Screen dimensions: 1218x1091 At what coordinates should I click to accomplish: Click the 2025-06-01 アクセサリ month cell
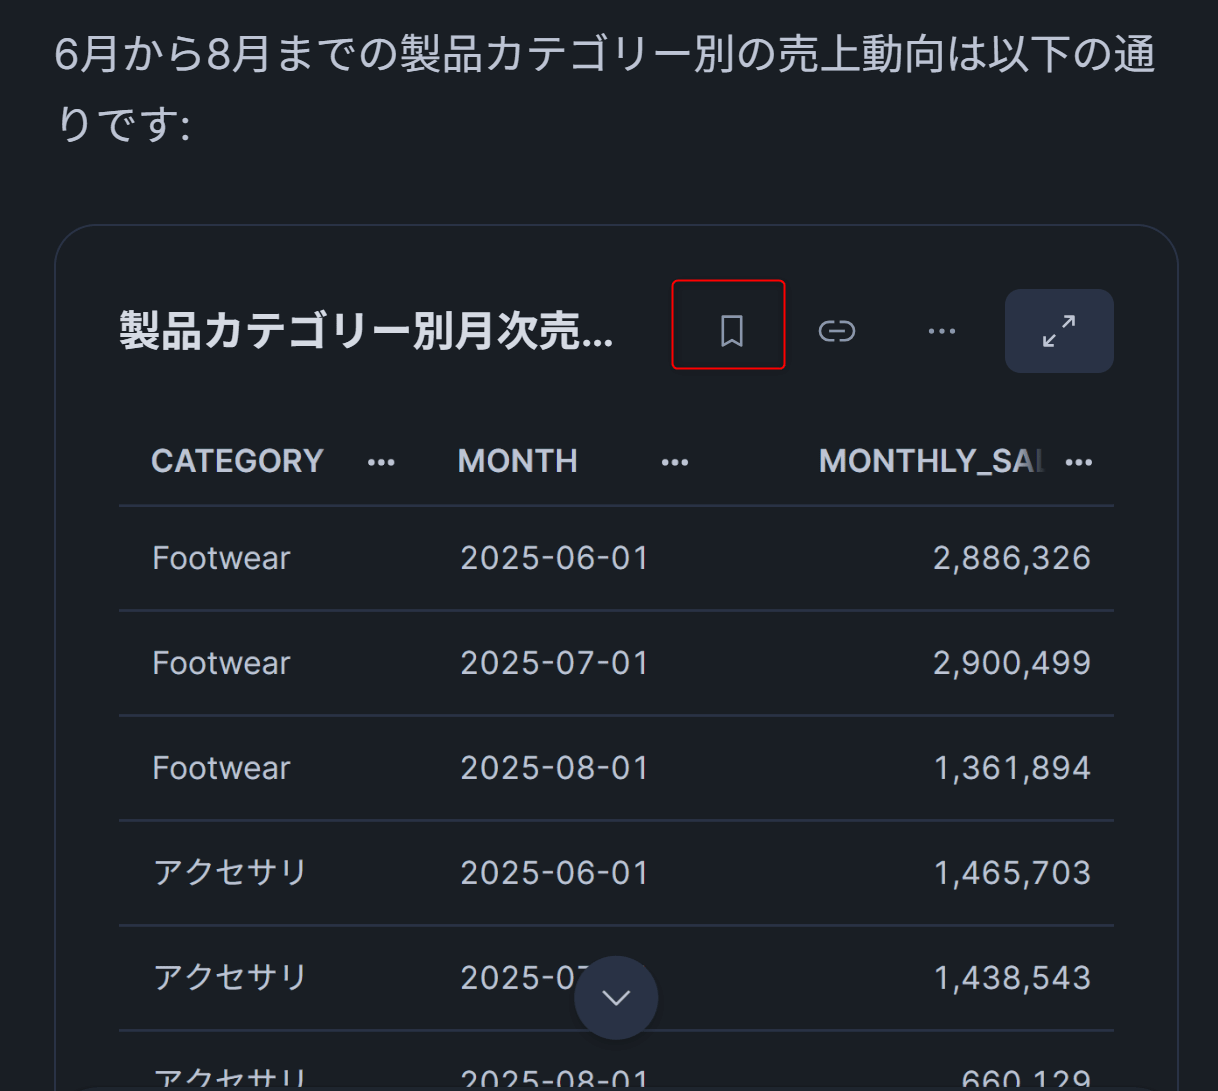554,873
